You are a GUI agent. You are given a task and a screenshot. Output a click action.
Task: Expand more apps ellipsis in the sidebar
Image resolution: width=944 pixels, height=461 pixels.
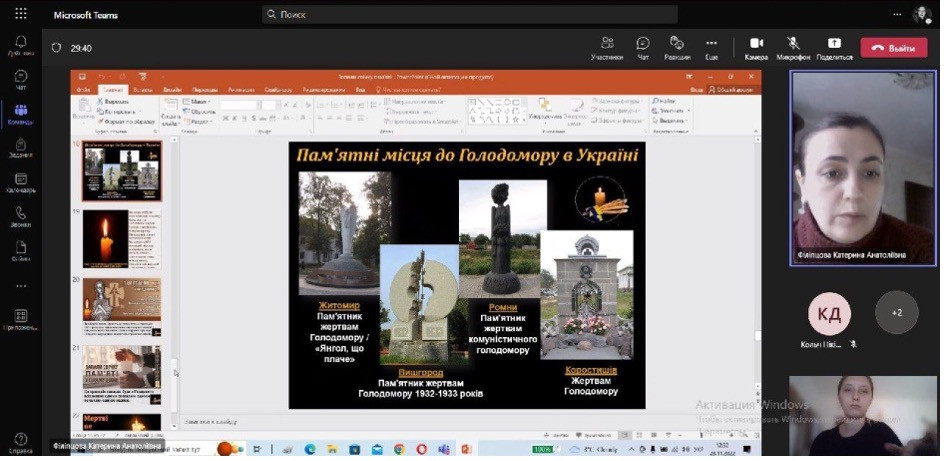click(20, 285)
